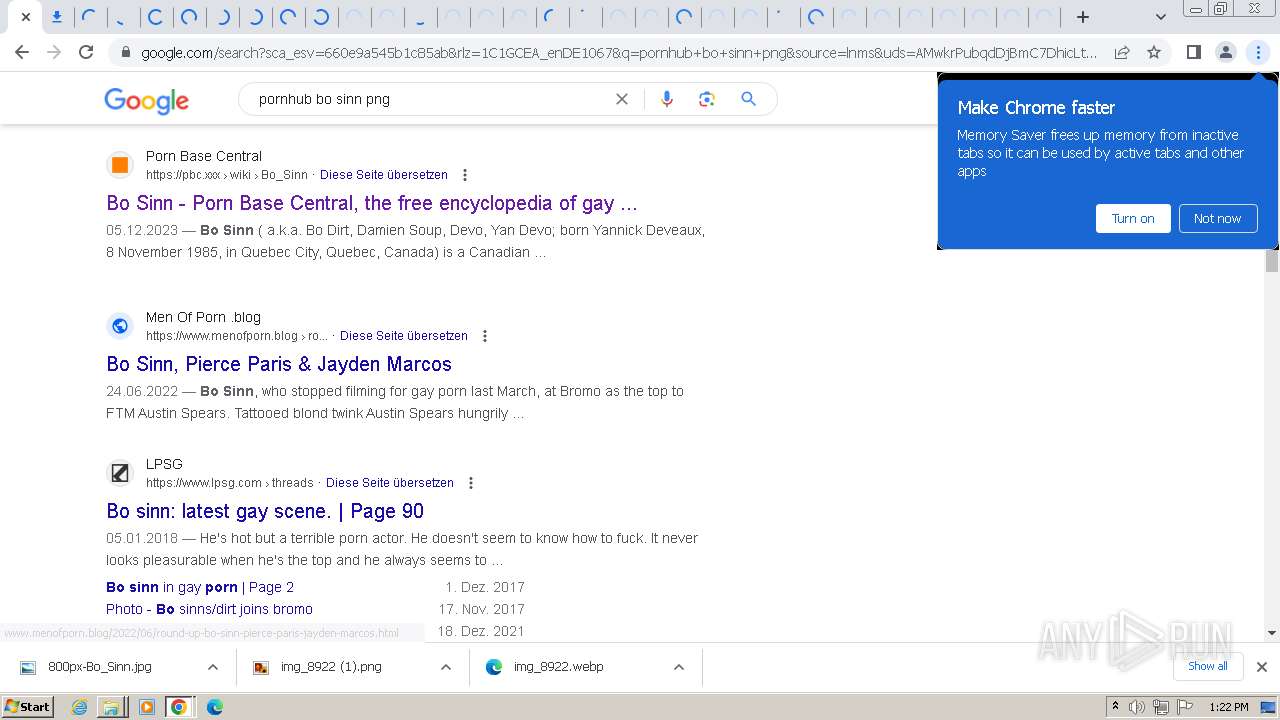Viewport: 1280px width, 720px height.
Task: Open Bo Sinn Porn Base Central result
Action: [372, 203]
